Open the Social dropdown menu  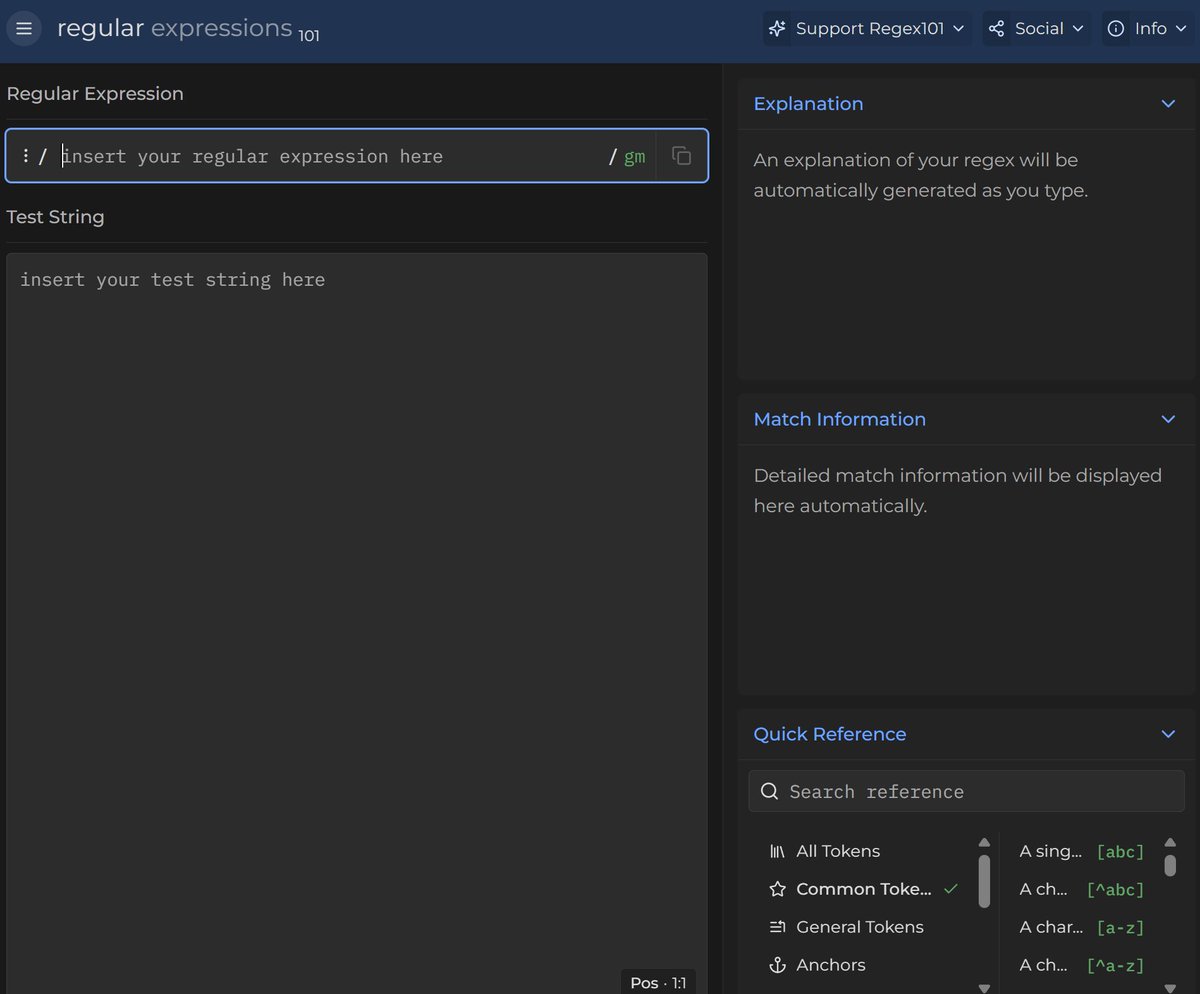1036,29
